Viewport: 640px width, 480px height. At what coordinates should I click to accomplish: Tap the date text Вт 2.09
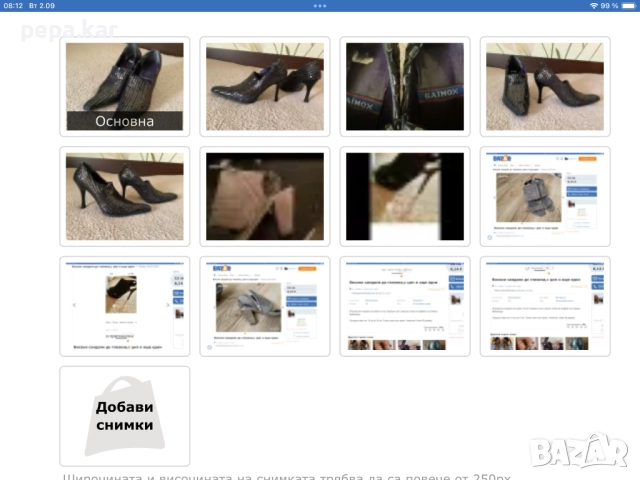coord(42,6)
